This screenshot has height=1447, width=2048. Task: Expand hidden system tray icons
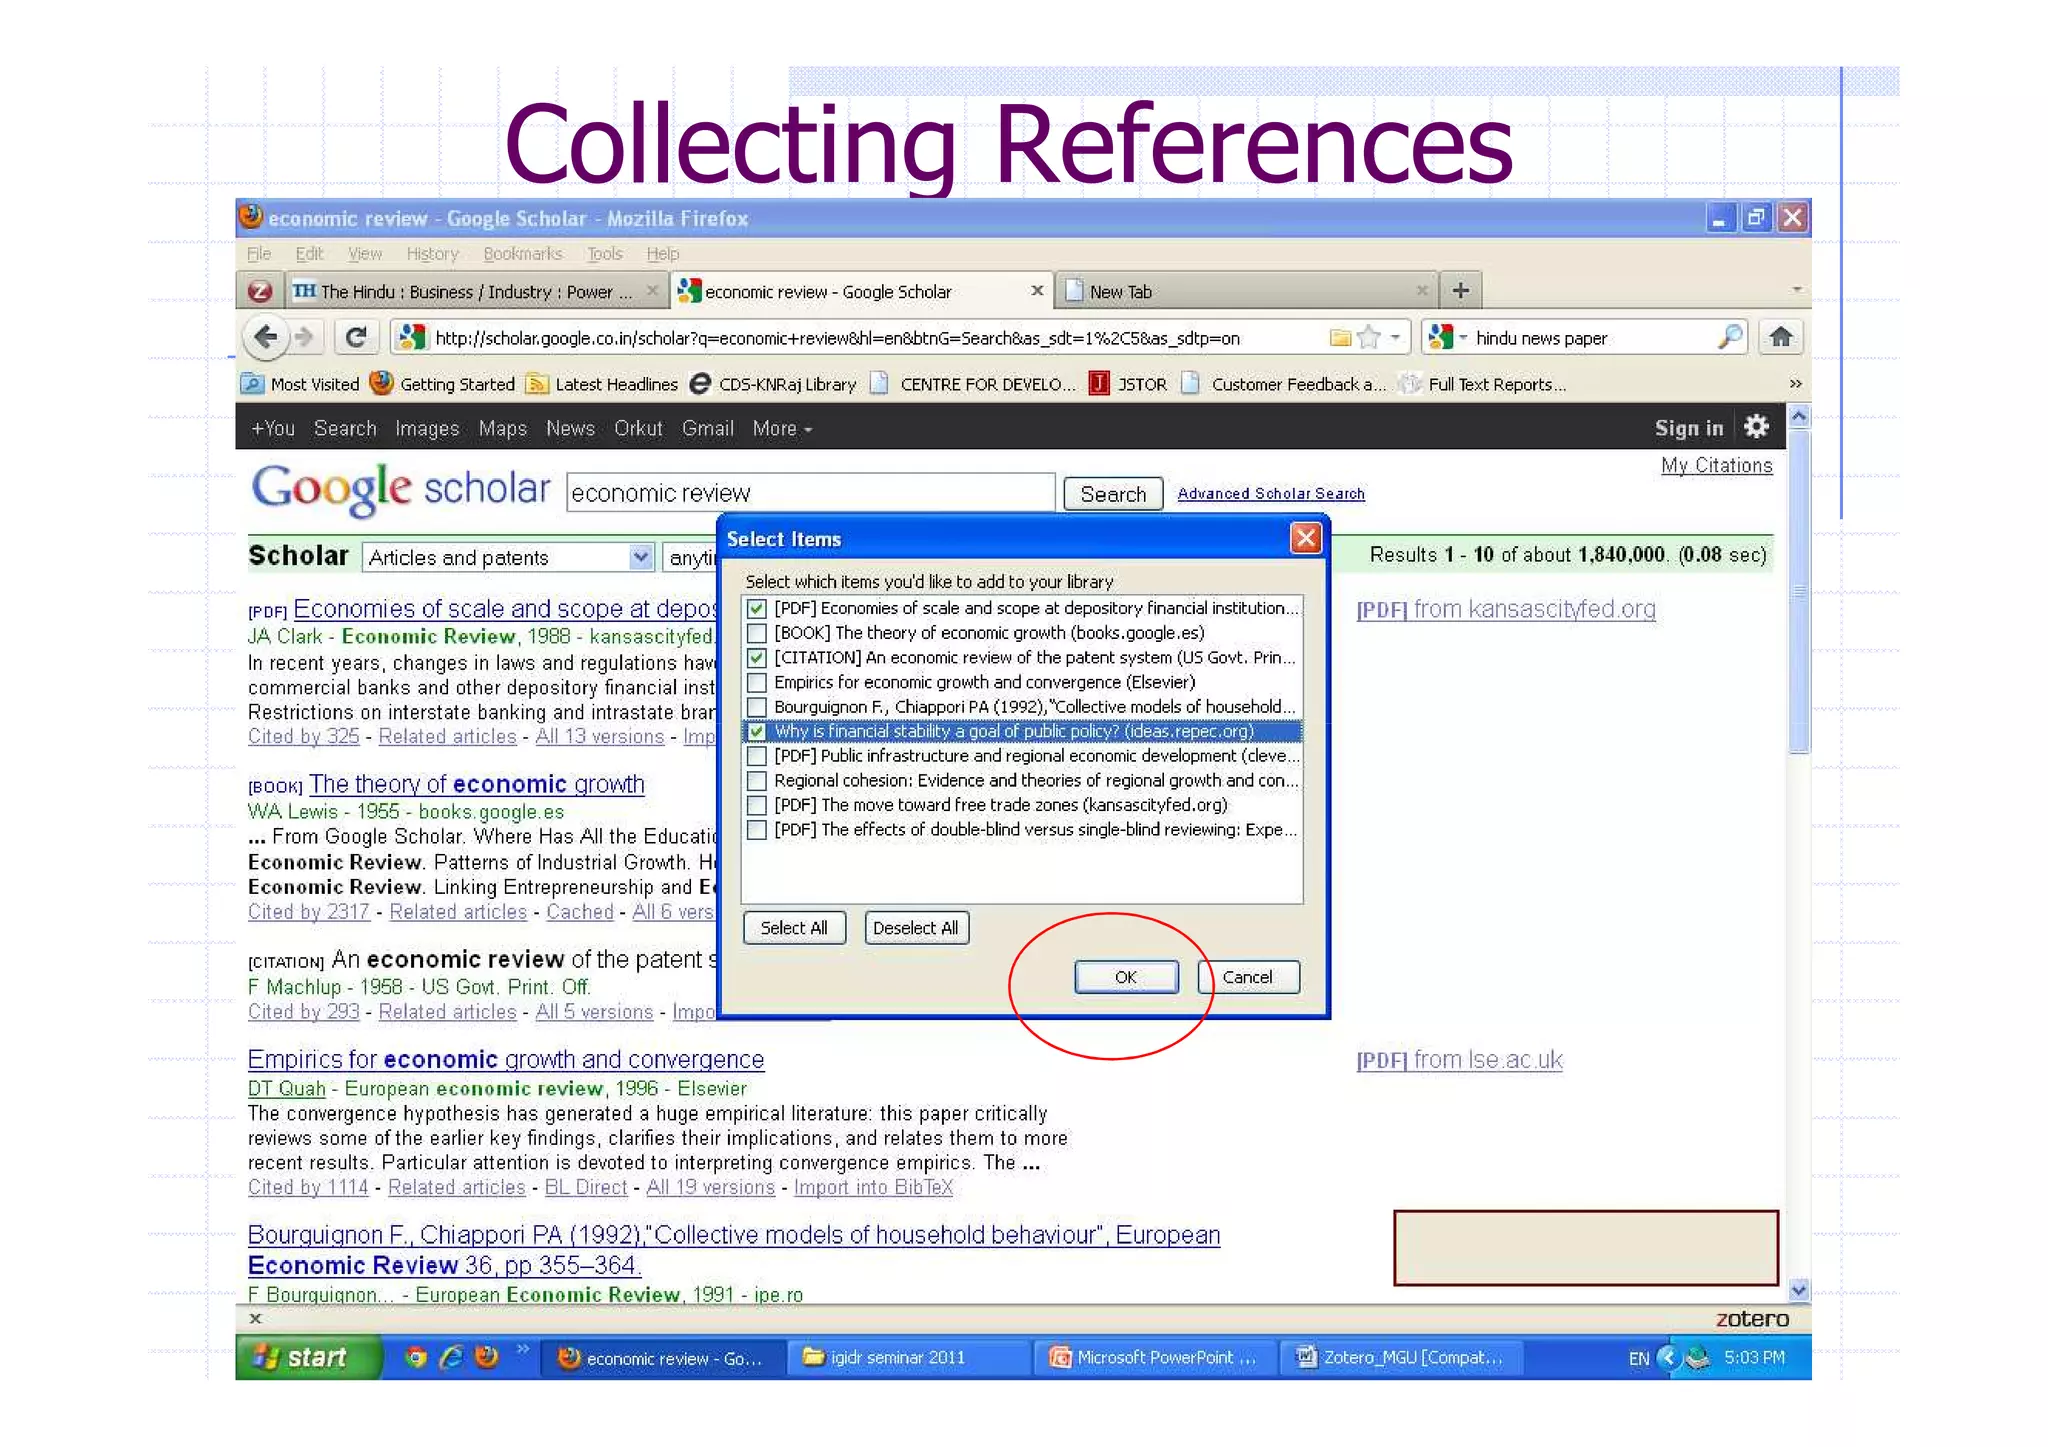(x=1667, y=1357)
